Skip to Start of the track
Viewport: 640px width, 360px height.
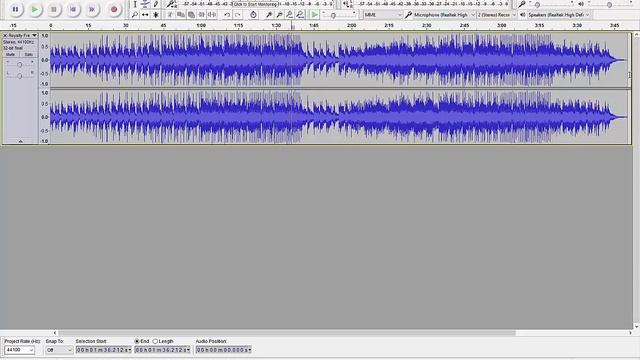pyautogui.click(x=73, y=9)
